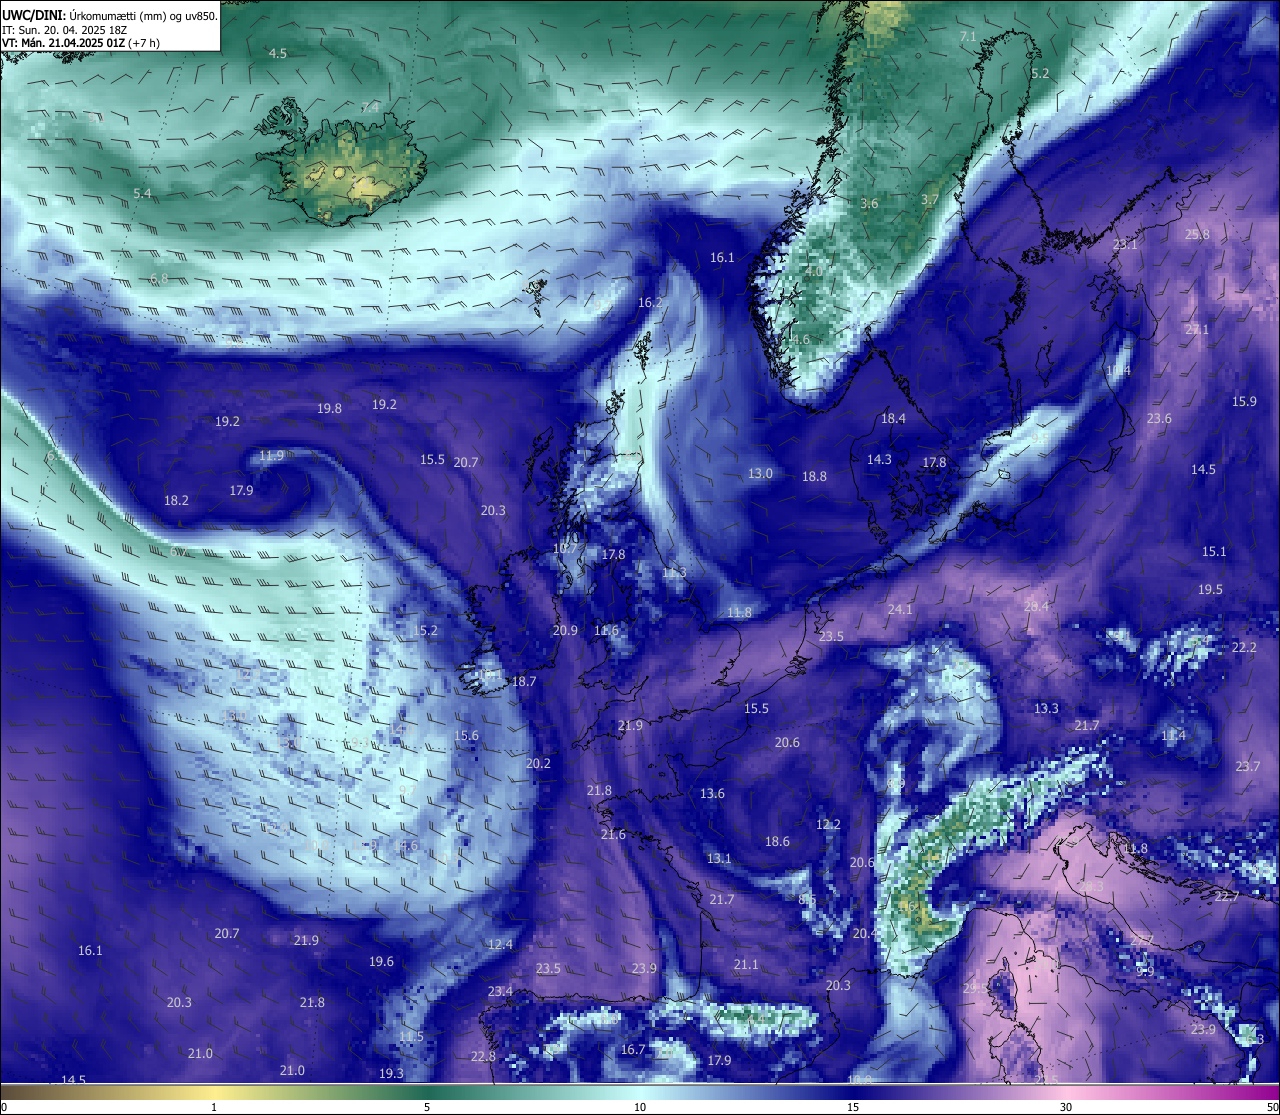Click the value 5.4 on the map
Image resolution: width=1280 pixels, height=1115 pixels.
142,193
